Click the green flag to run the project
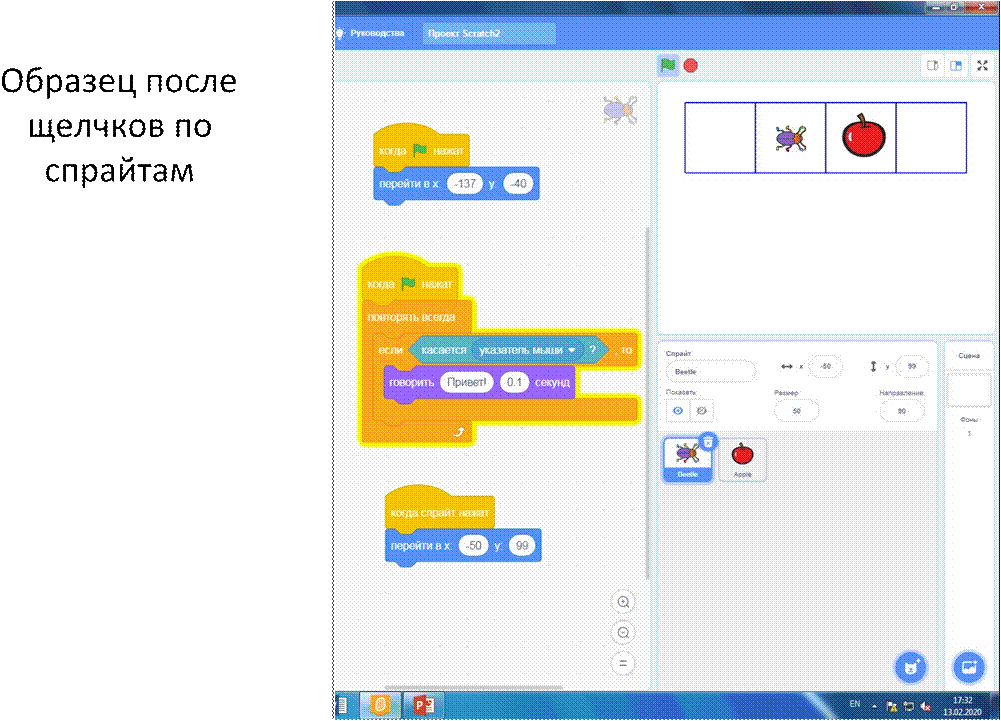This screenshot has width=1001, height=721. point(667,66)
